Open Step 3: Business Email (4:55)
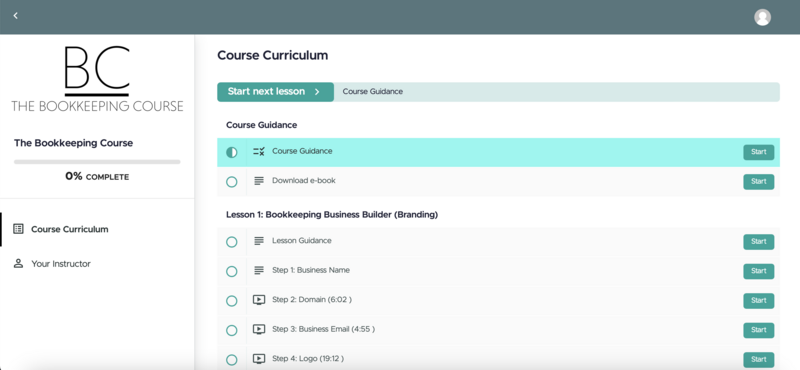The width and height of the screenshot is (800, 370). (498, 331)
